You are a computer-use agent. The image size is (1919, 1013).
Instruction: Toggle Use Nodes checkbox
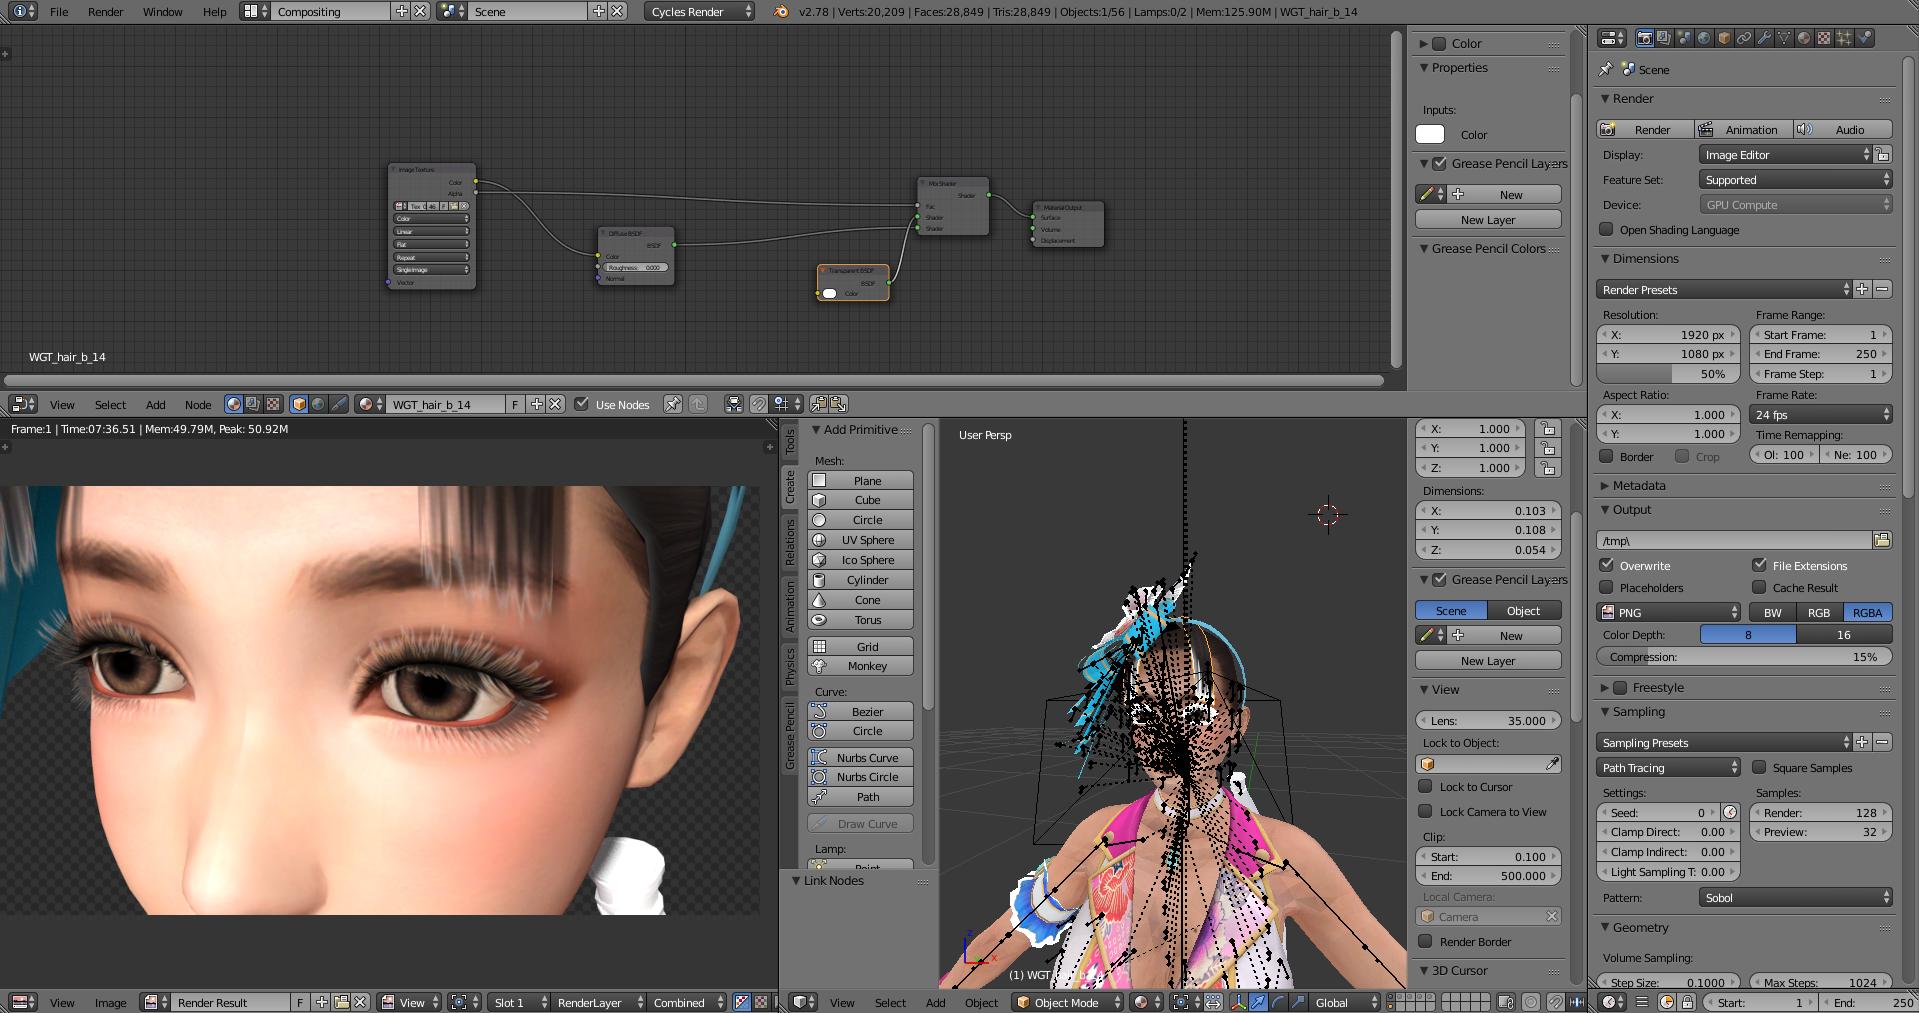click(x=581, y=404)
